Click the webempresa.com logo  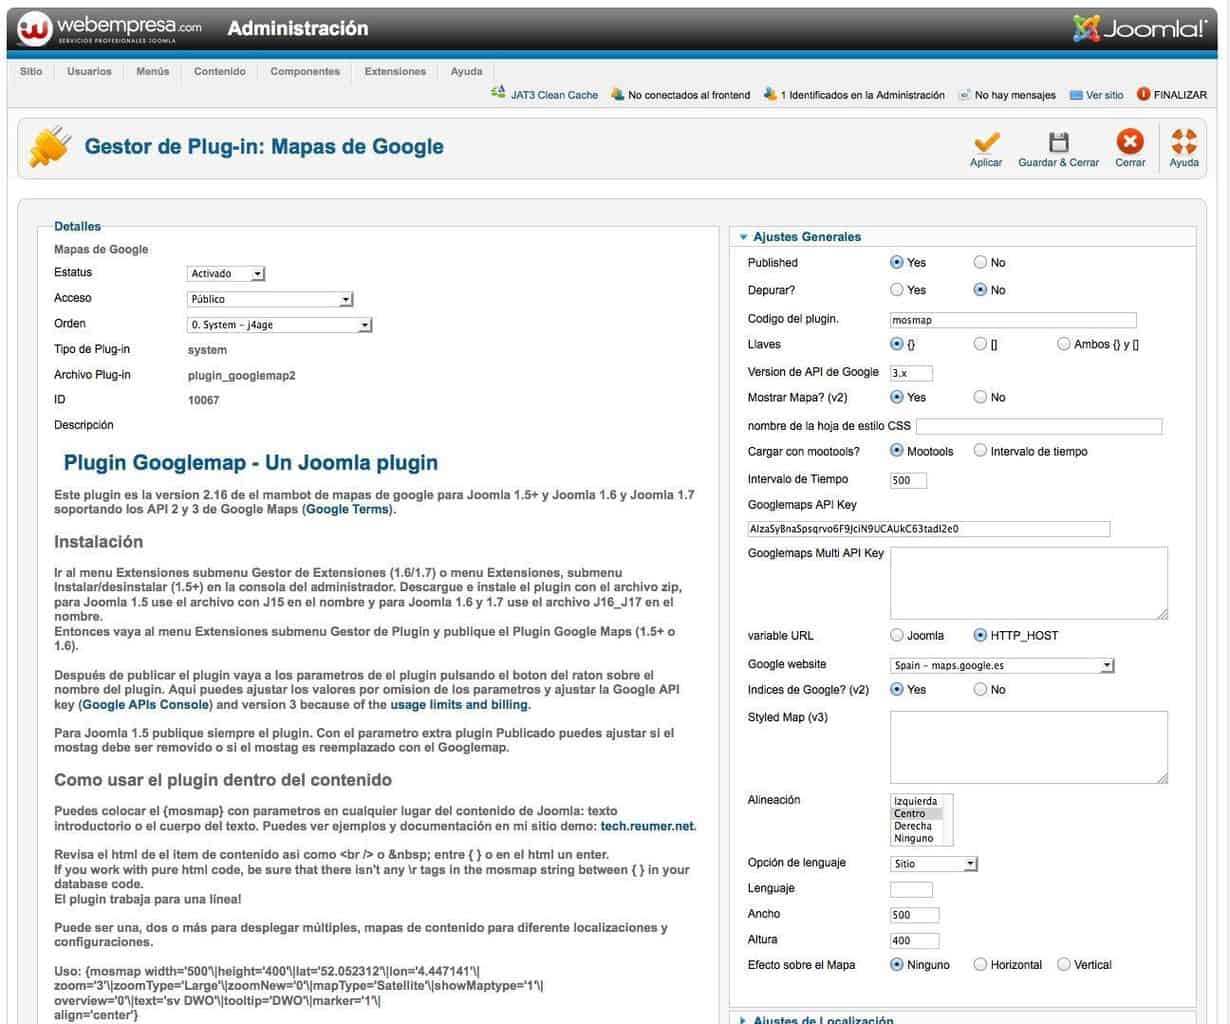(x=111, y=29)
